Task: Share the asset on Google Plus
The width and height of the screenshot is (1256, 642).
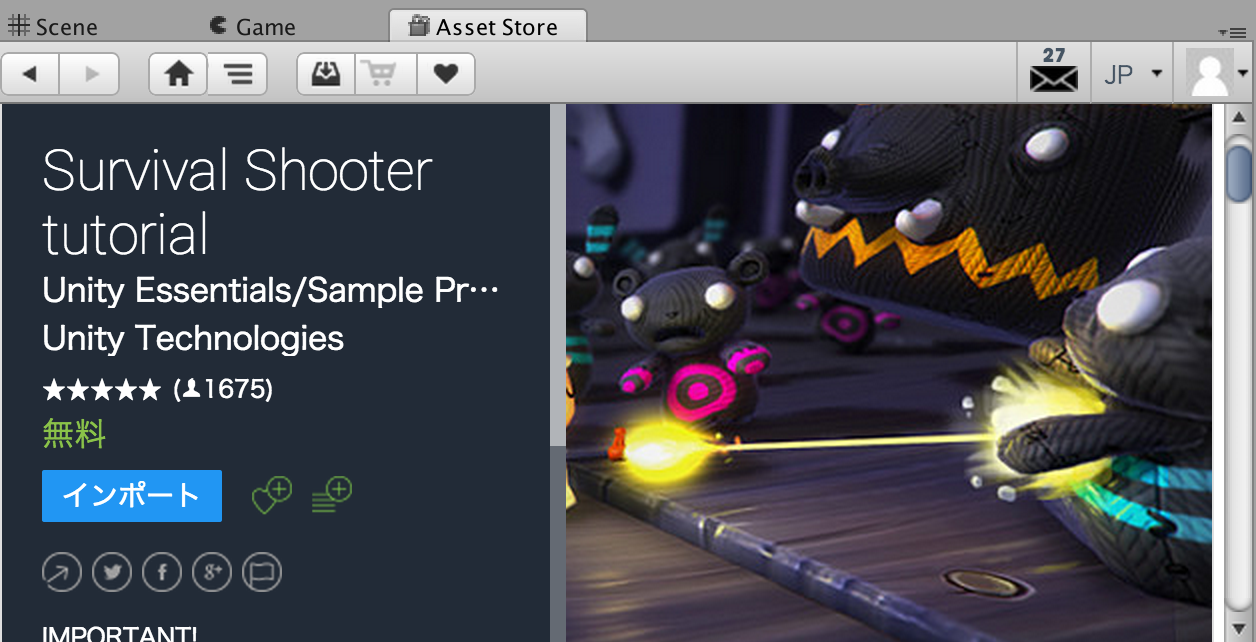Action: click(x=212, y=572)
